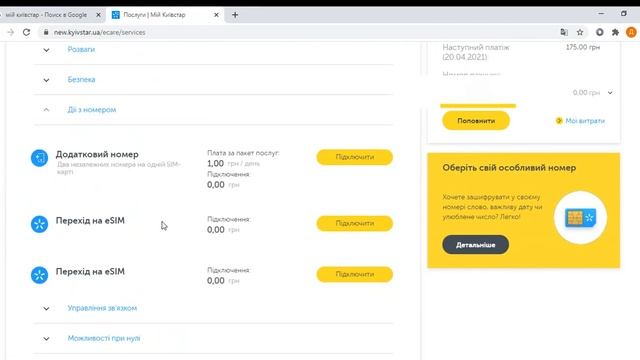Switch to the Послуги Мій Київстар tab

pos(165,15)
